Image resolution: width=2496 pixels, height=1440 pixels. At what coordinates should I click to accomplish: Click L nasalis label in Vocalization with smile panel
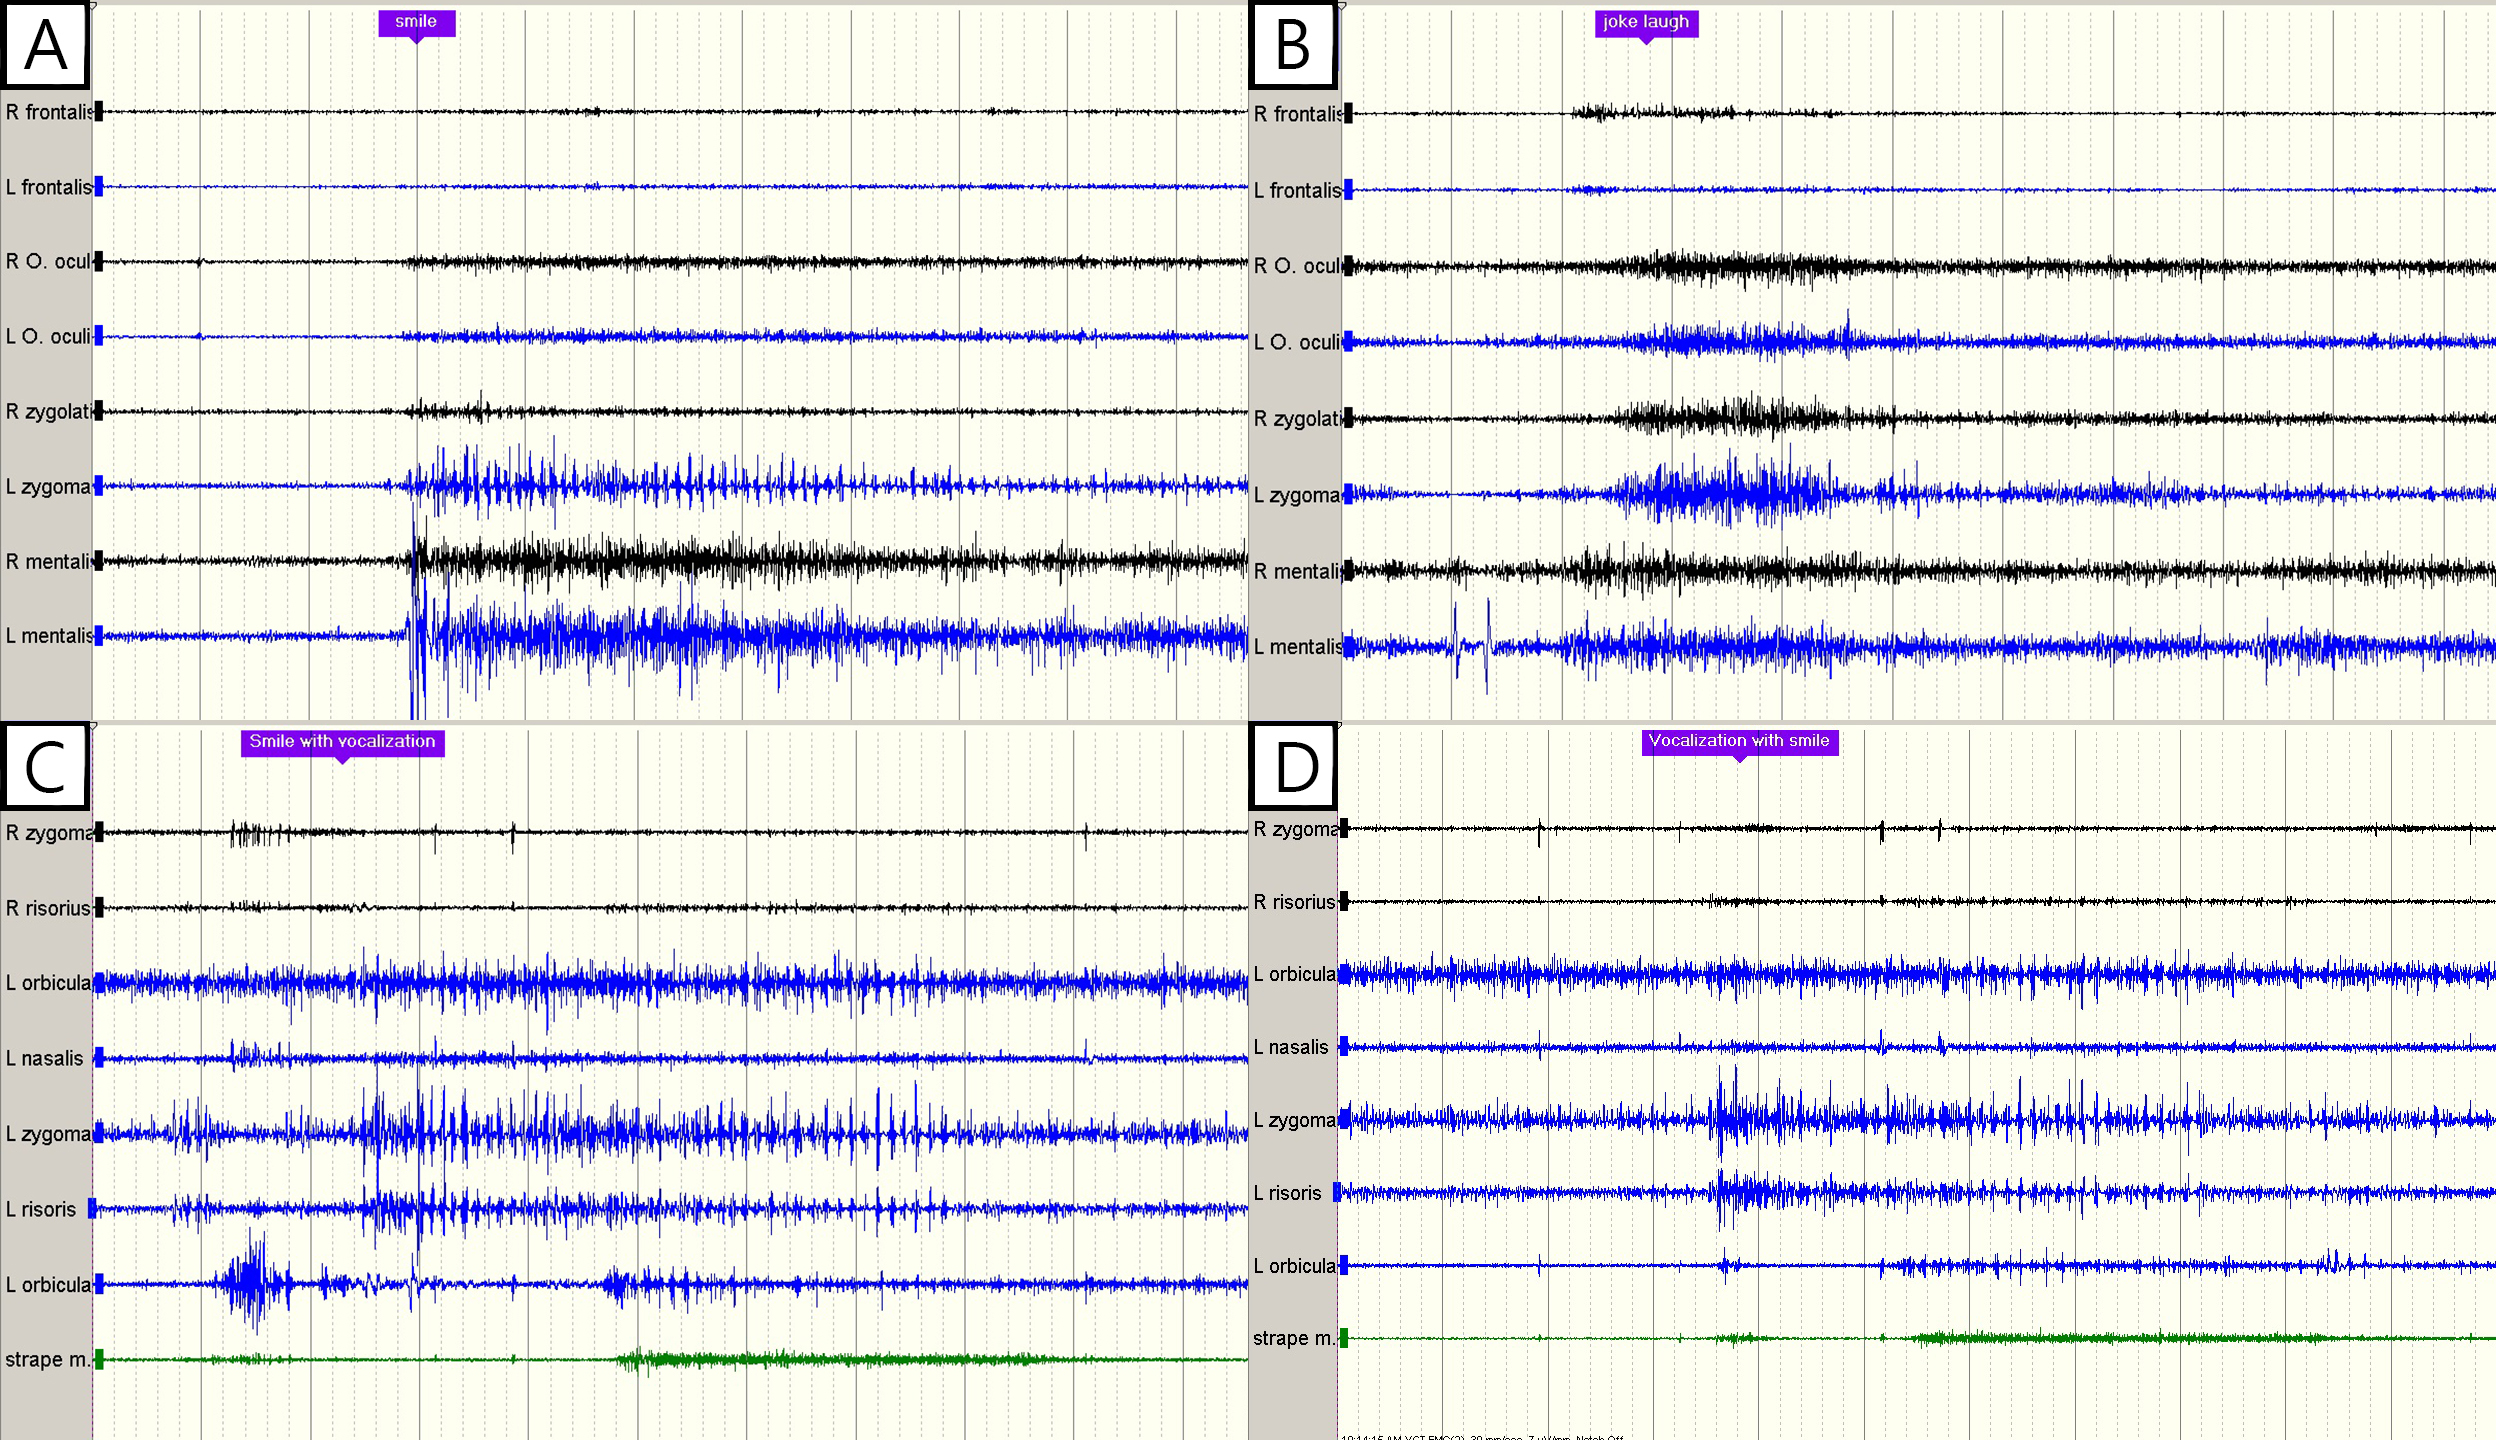tap(1291, 1048)
